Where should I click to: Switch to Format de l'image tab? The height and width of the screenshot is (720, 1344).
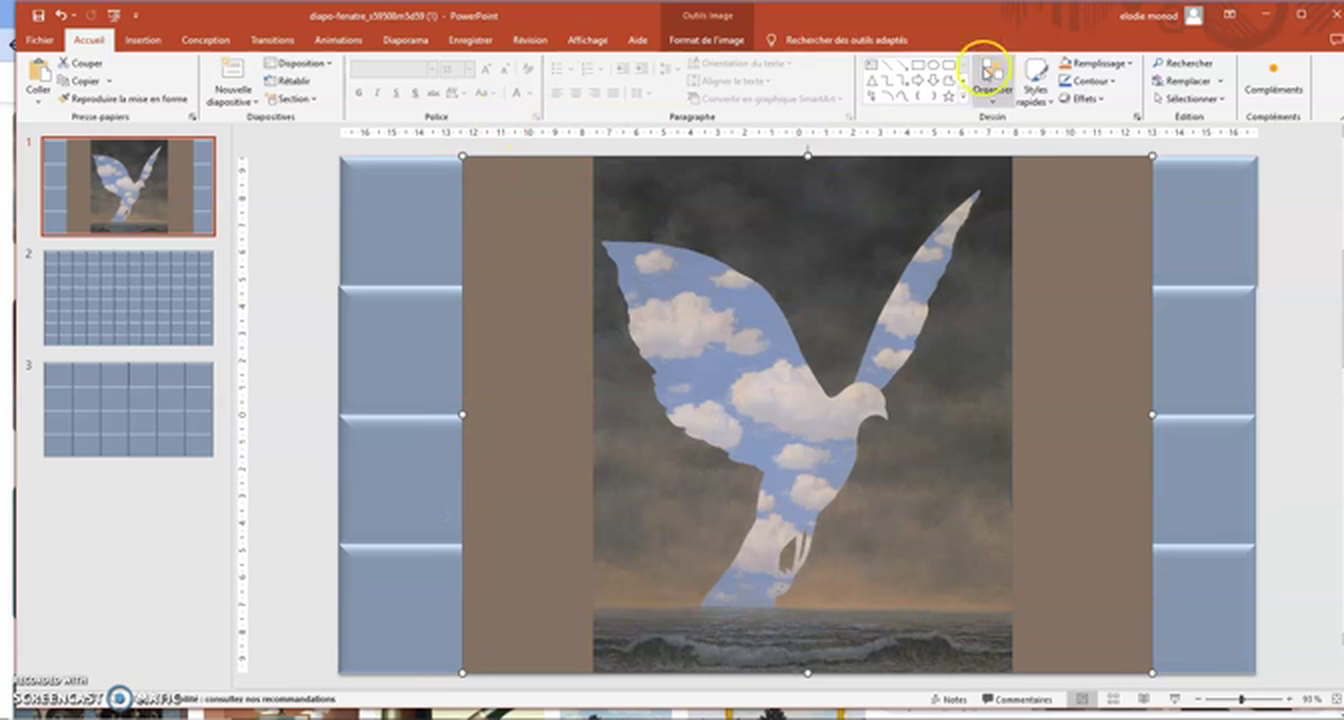pos(706,40)
